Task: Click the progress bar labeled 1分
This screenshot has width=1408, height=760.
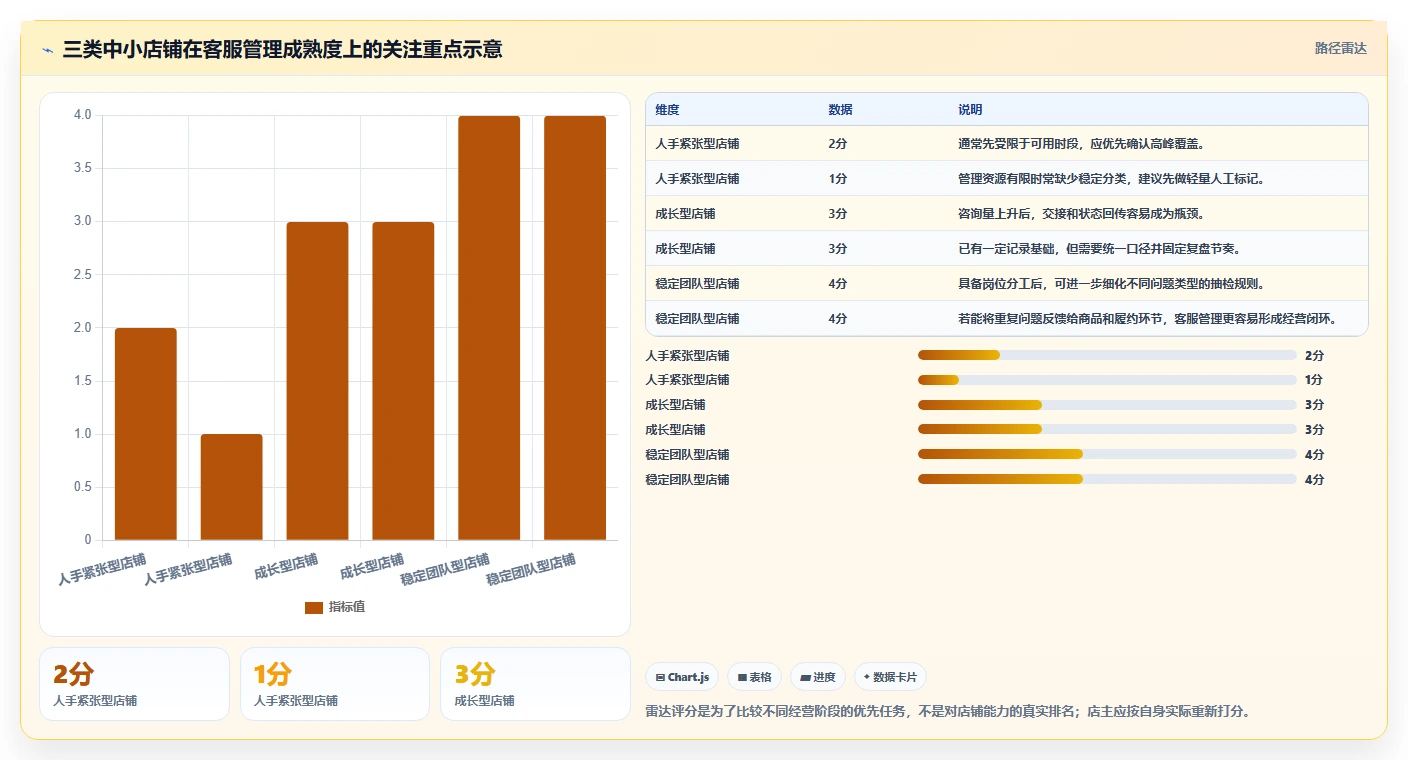Action: pos(1107,380)
